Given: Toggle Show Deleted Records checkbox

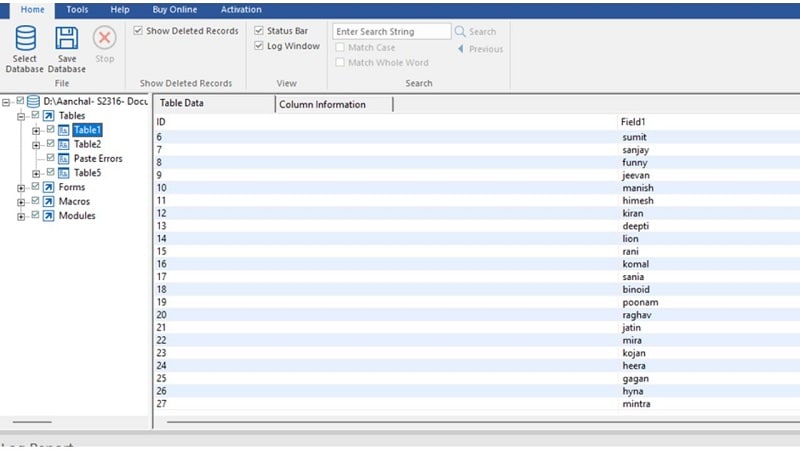Looking at the screenshot, I should click(x=138, y=31).
